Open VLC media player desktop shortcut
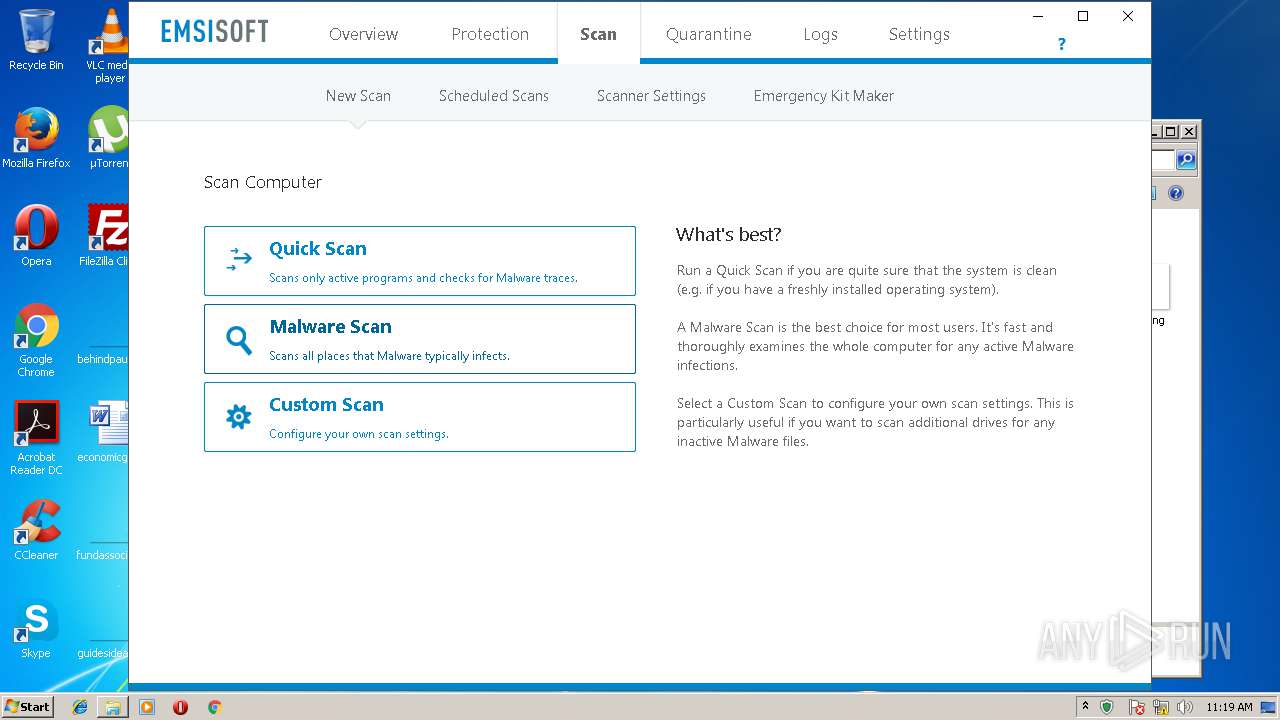This screenshot has height=720, width=1280. 109,46
